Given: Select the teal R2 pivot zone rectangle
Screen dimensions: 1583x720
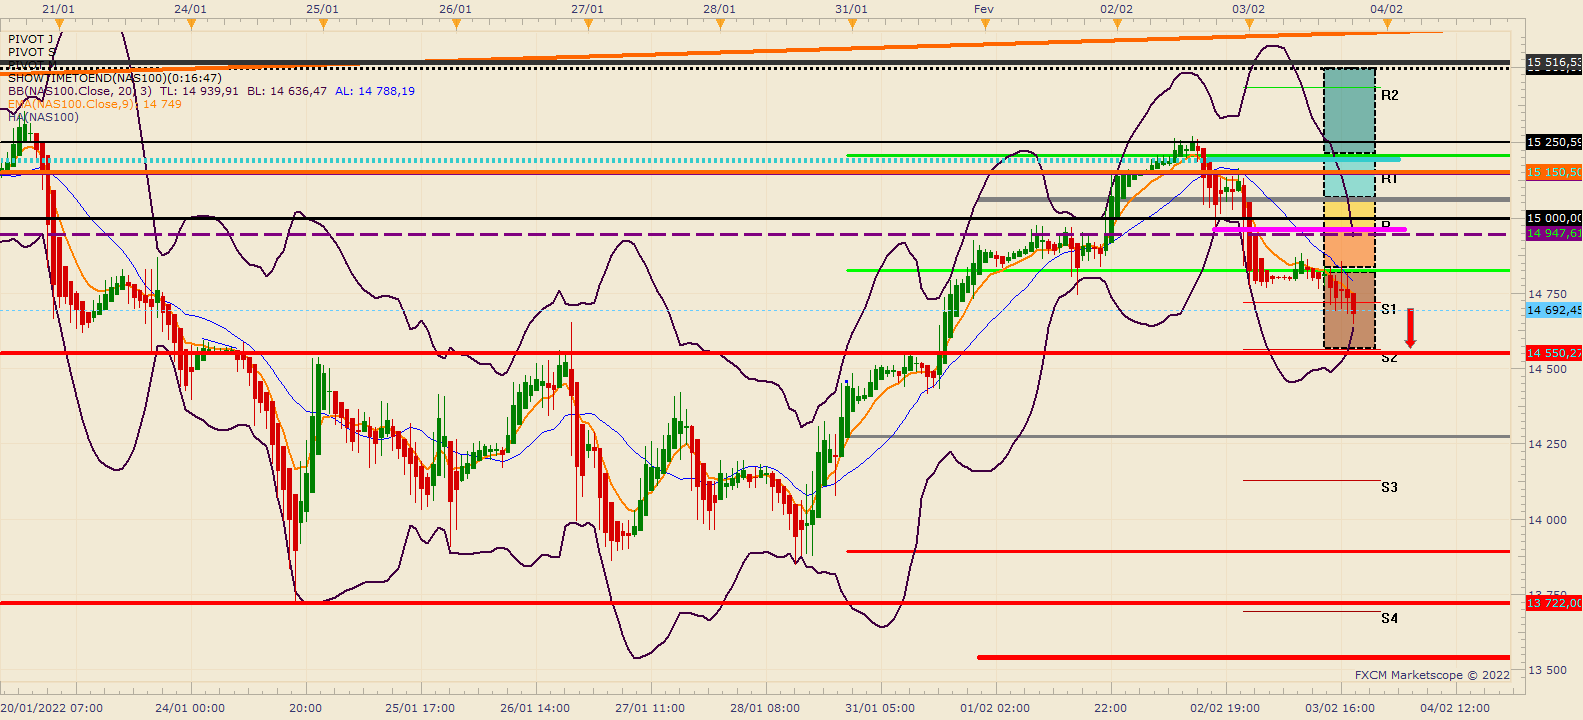Looking at the screenshot, I should coord(1349,110).
